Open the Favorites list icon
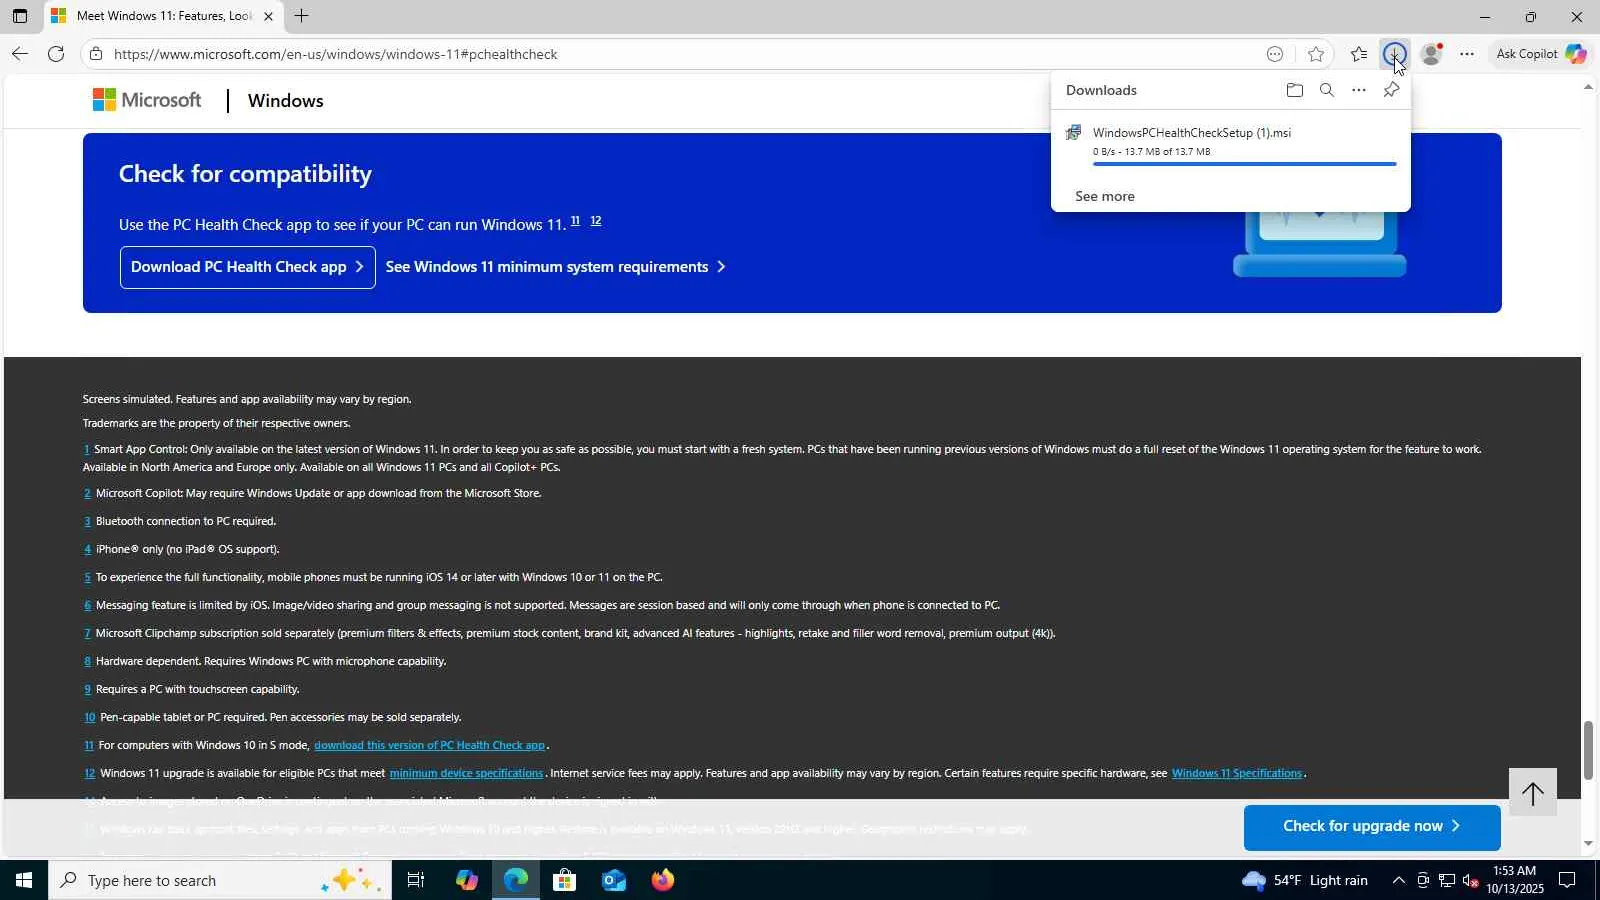Viewport: 1600px width, 900px height. (x=1359, y=54)
